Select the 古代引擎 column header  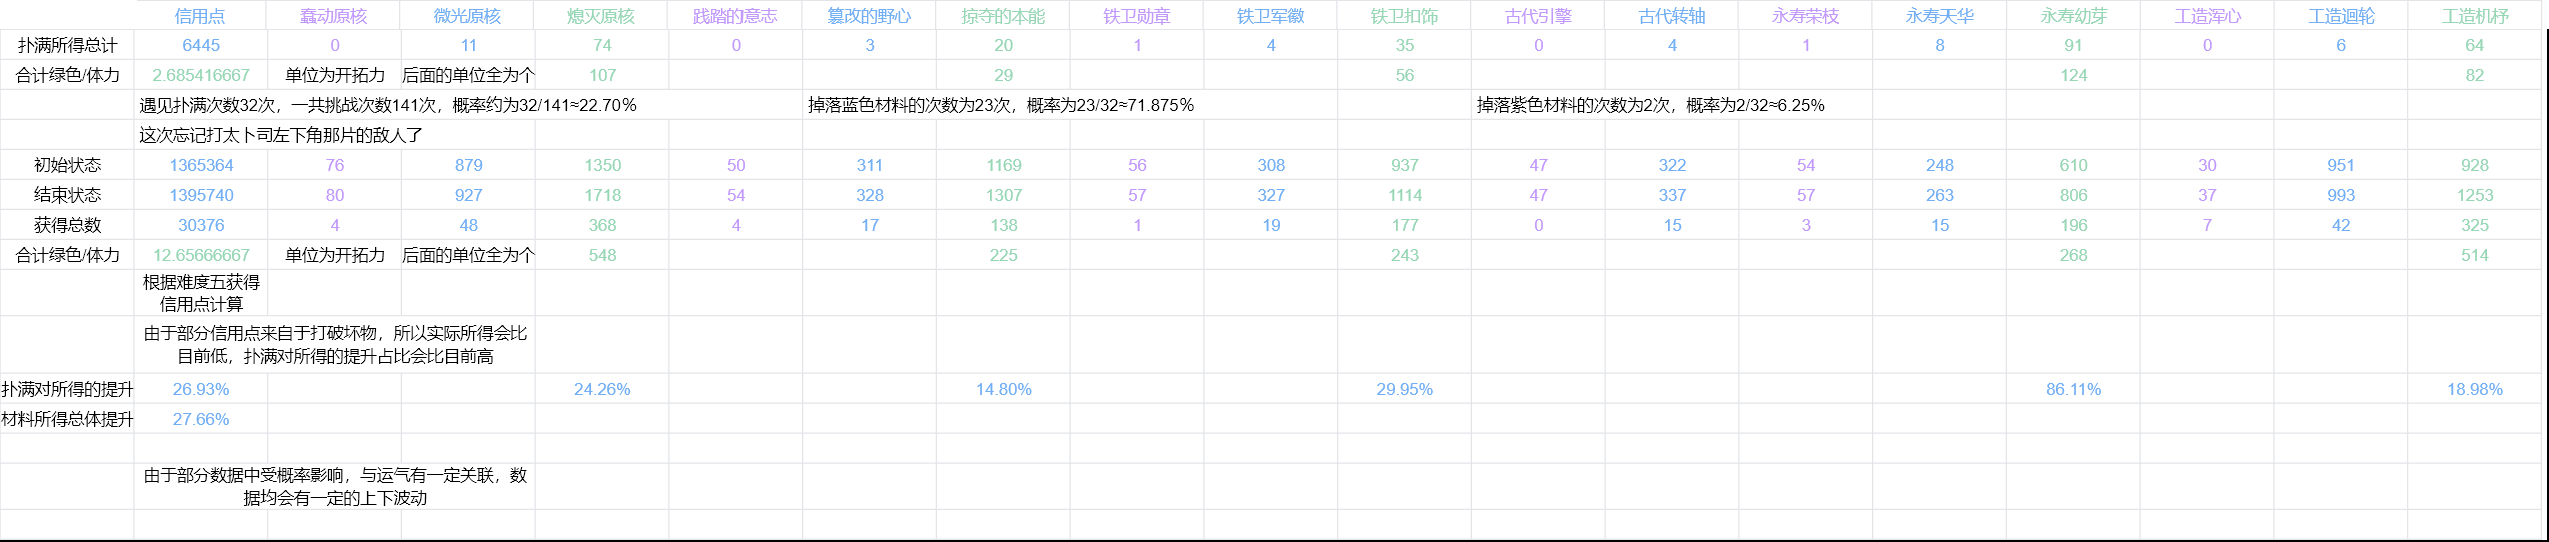tap(1538, 16)
